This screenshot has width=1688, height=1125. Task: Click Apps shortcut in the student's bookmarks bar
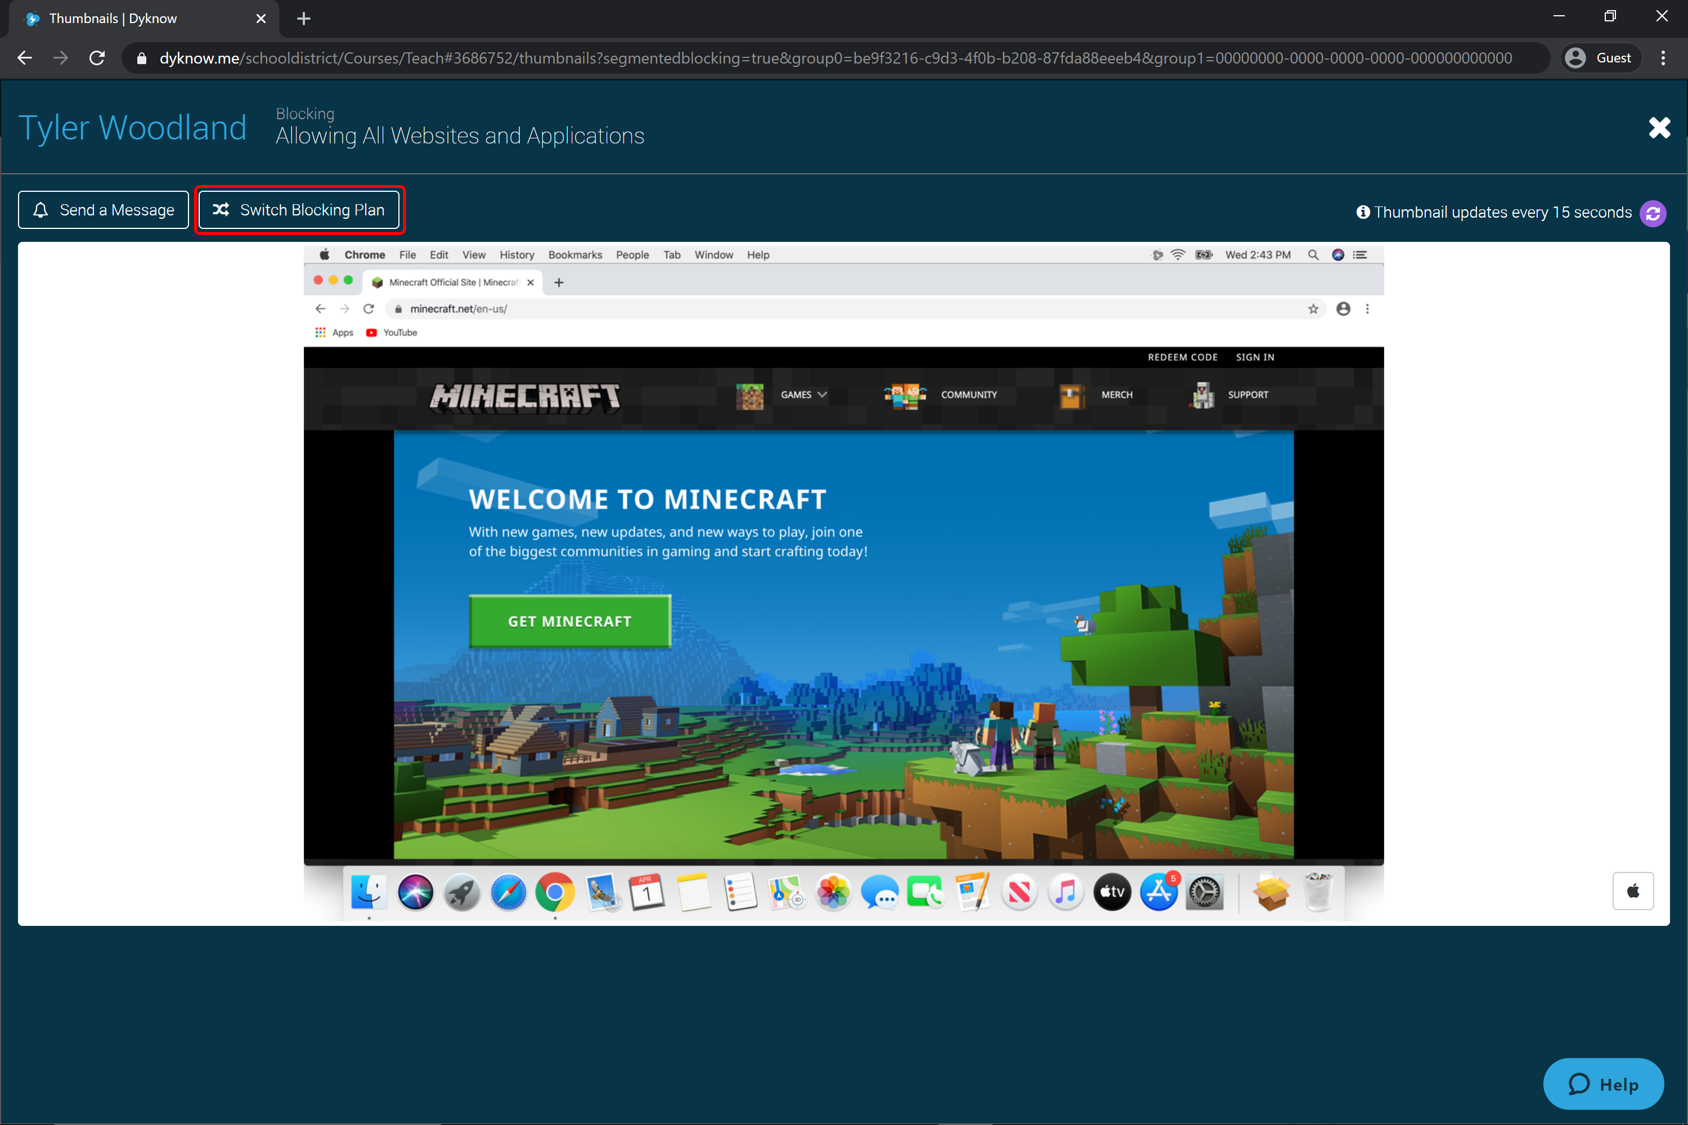334,333
